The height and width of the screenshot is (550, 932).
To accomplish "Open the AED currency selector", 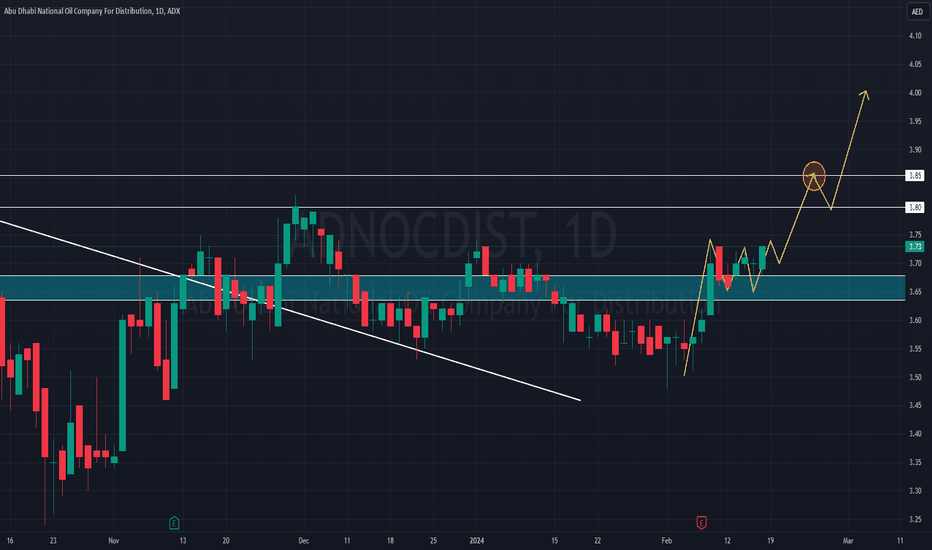I will point(917,12).
